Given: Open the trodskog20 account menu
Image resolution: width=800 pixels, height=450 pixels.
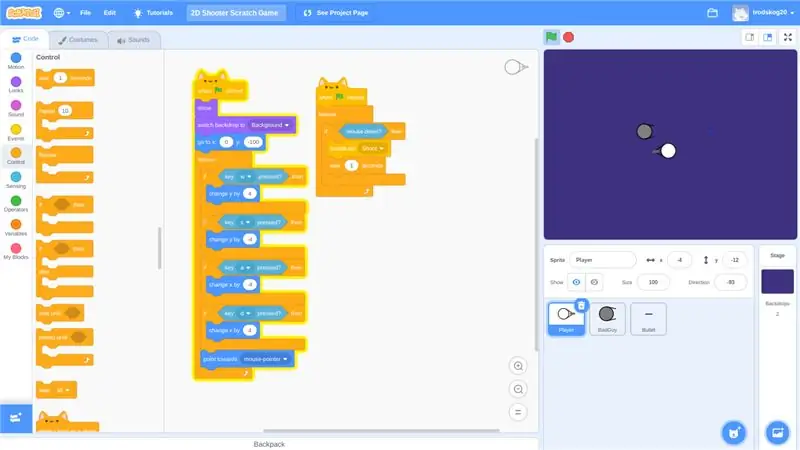Looking at the screenshot, I should click(763, 13).
